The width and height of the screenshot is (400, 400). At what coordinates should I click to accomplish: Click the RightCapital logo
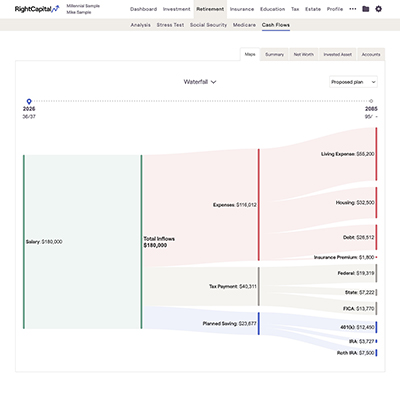37,9
